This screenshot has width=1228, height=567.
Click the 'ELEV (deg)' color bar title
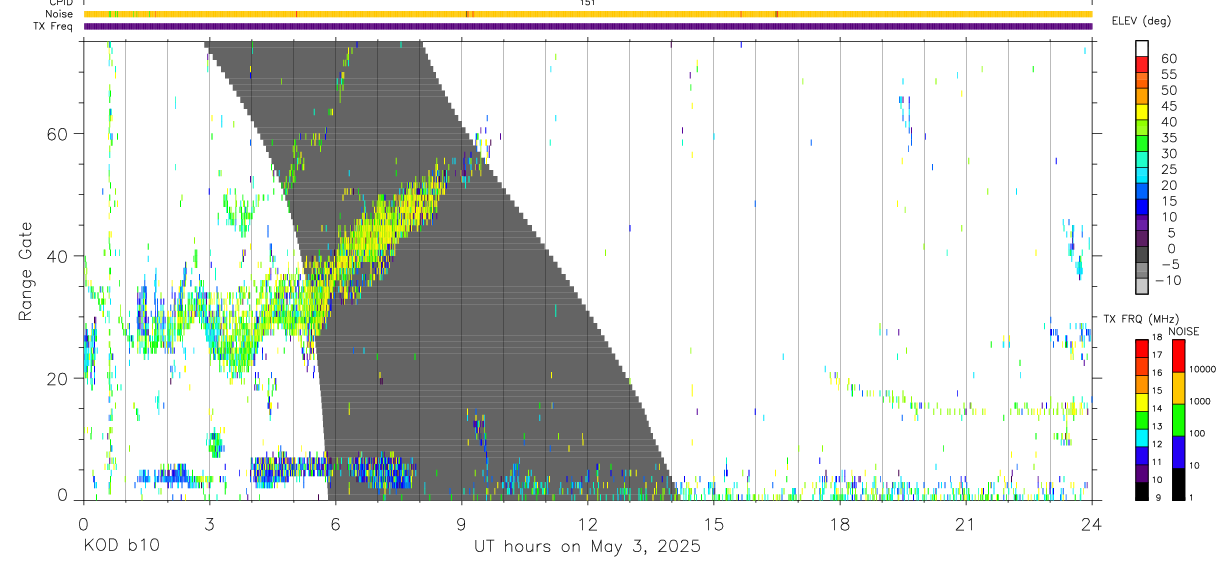(x=1141, y=21)
